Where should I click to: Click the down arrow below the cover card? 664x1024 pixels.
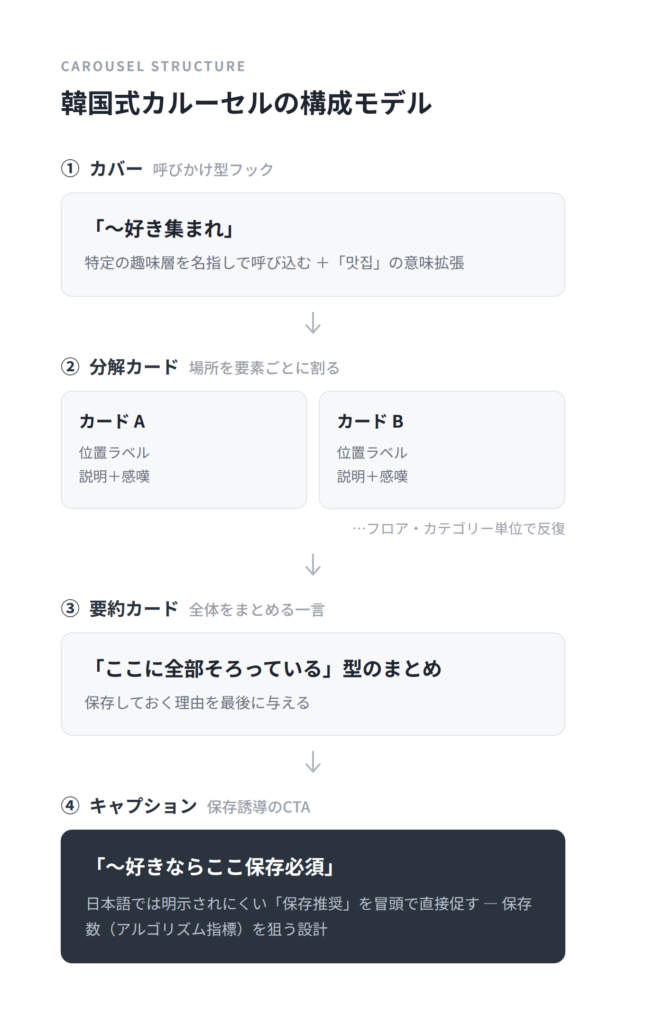(313, 323)
